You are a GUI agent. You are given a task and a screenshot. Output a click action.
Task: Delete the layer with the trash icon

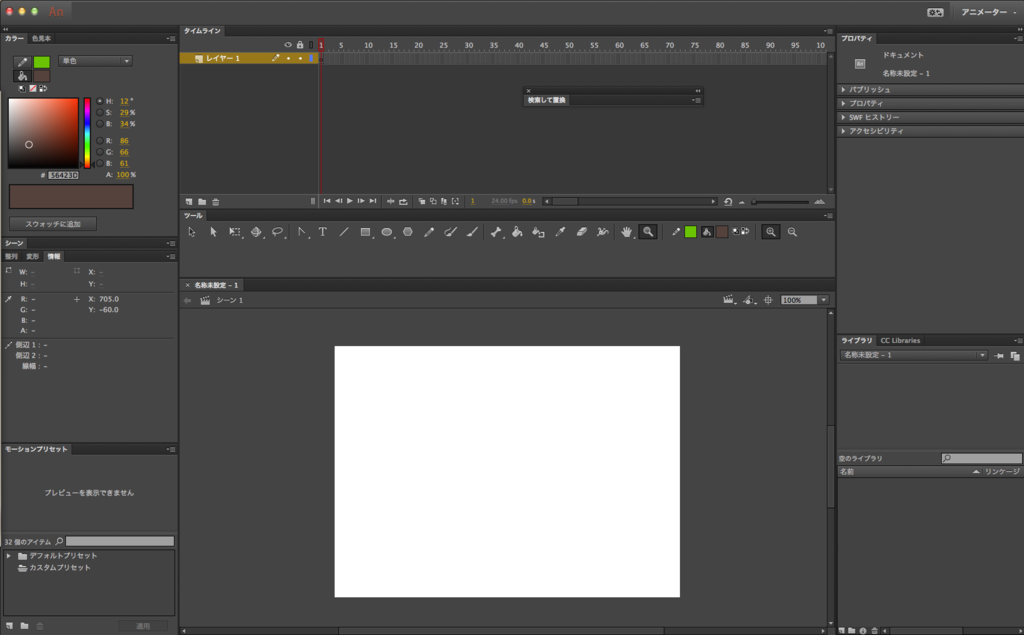(x=216, y=202)
